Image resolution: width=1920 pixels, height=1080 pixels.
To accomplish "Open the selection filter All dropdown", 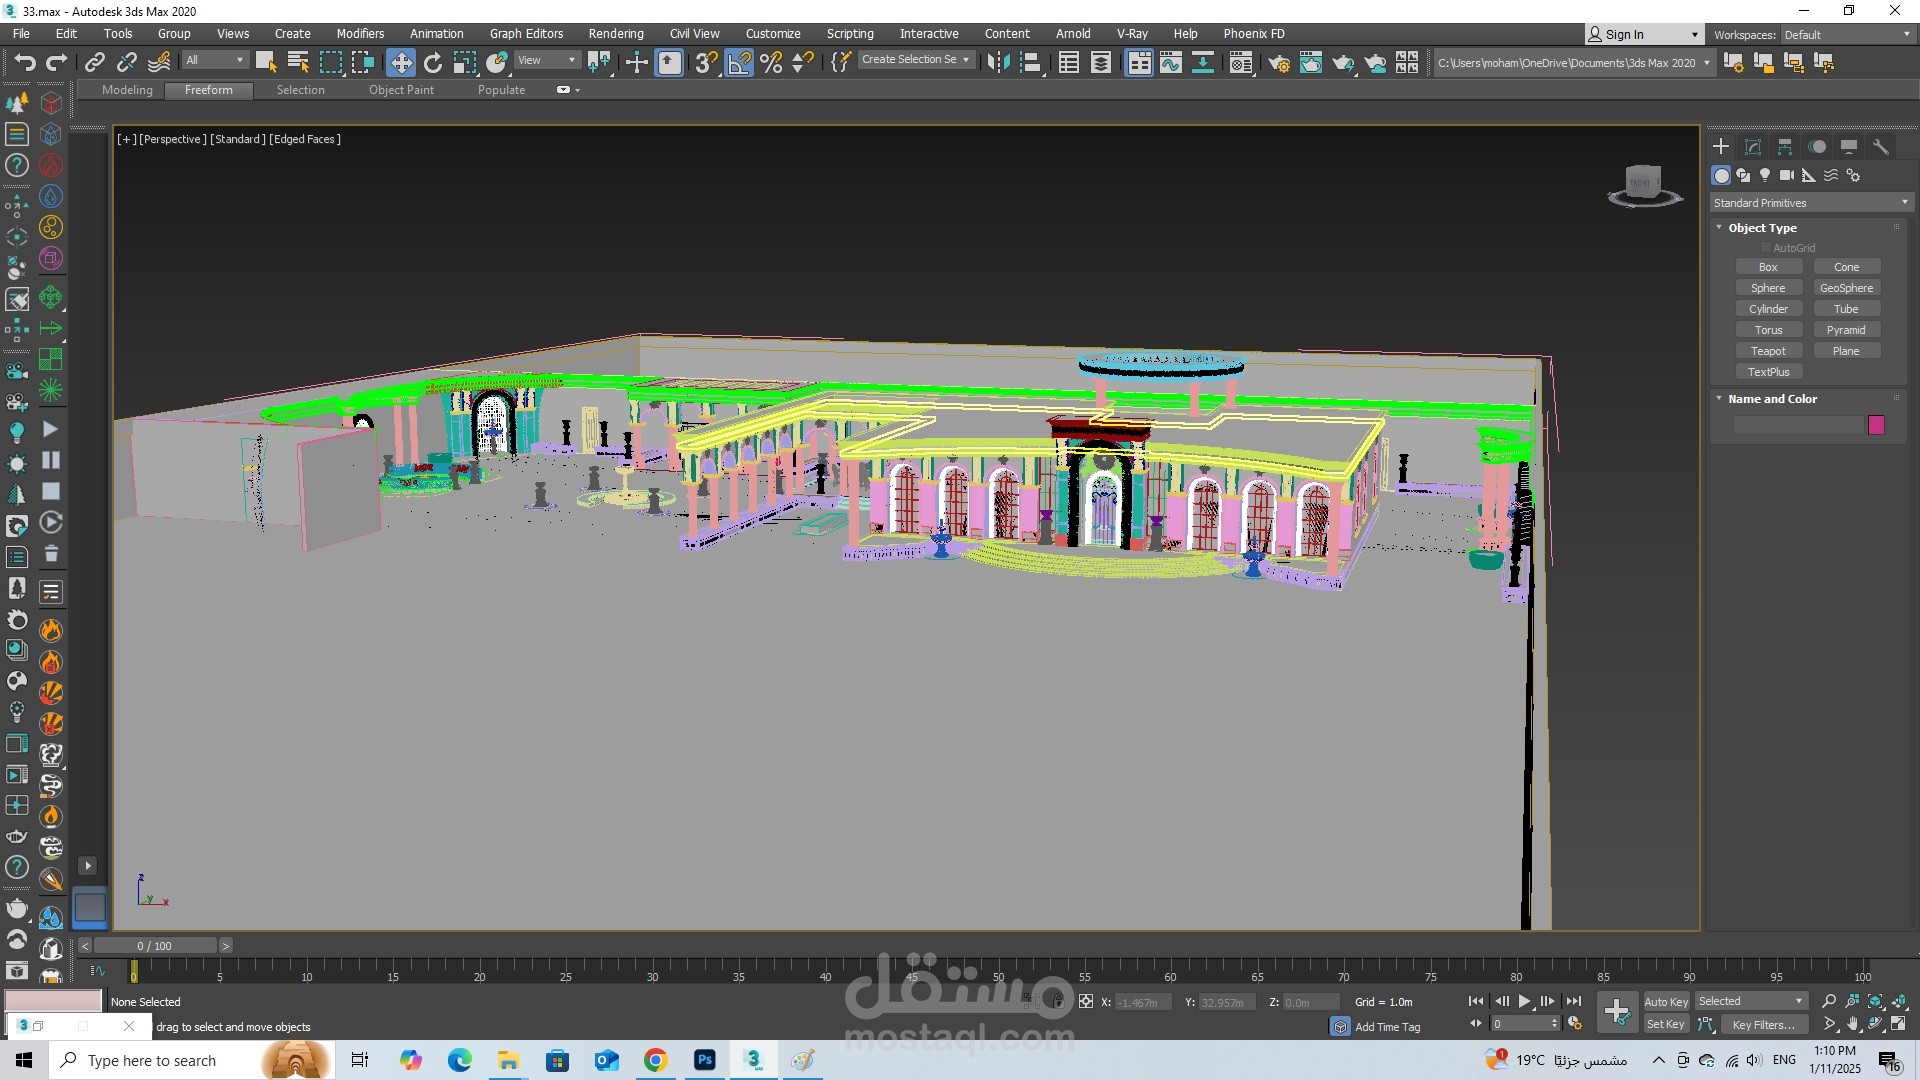I will (214, 61).
